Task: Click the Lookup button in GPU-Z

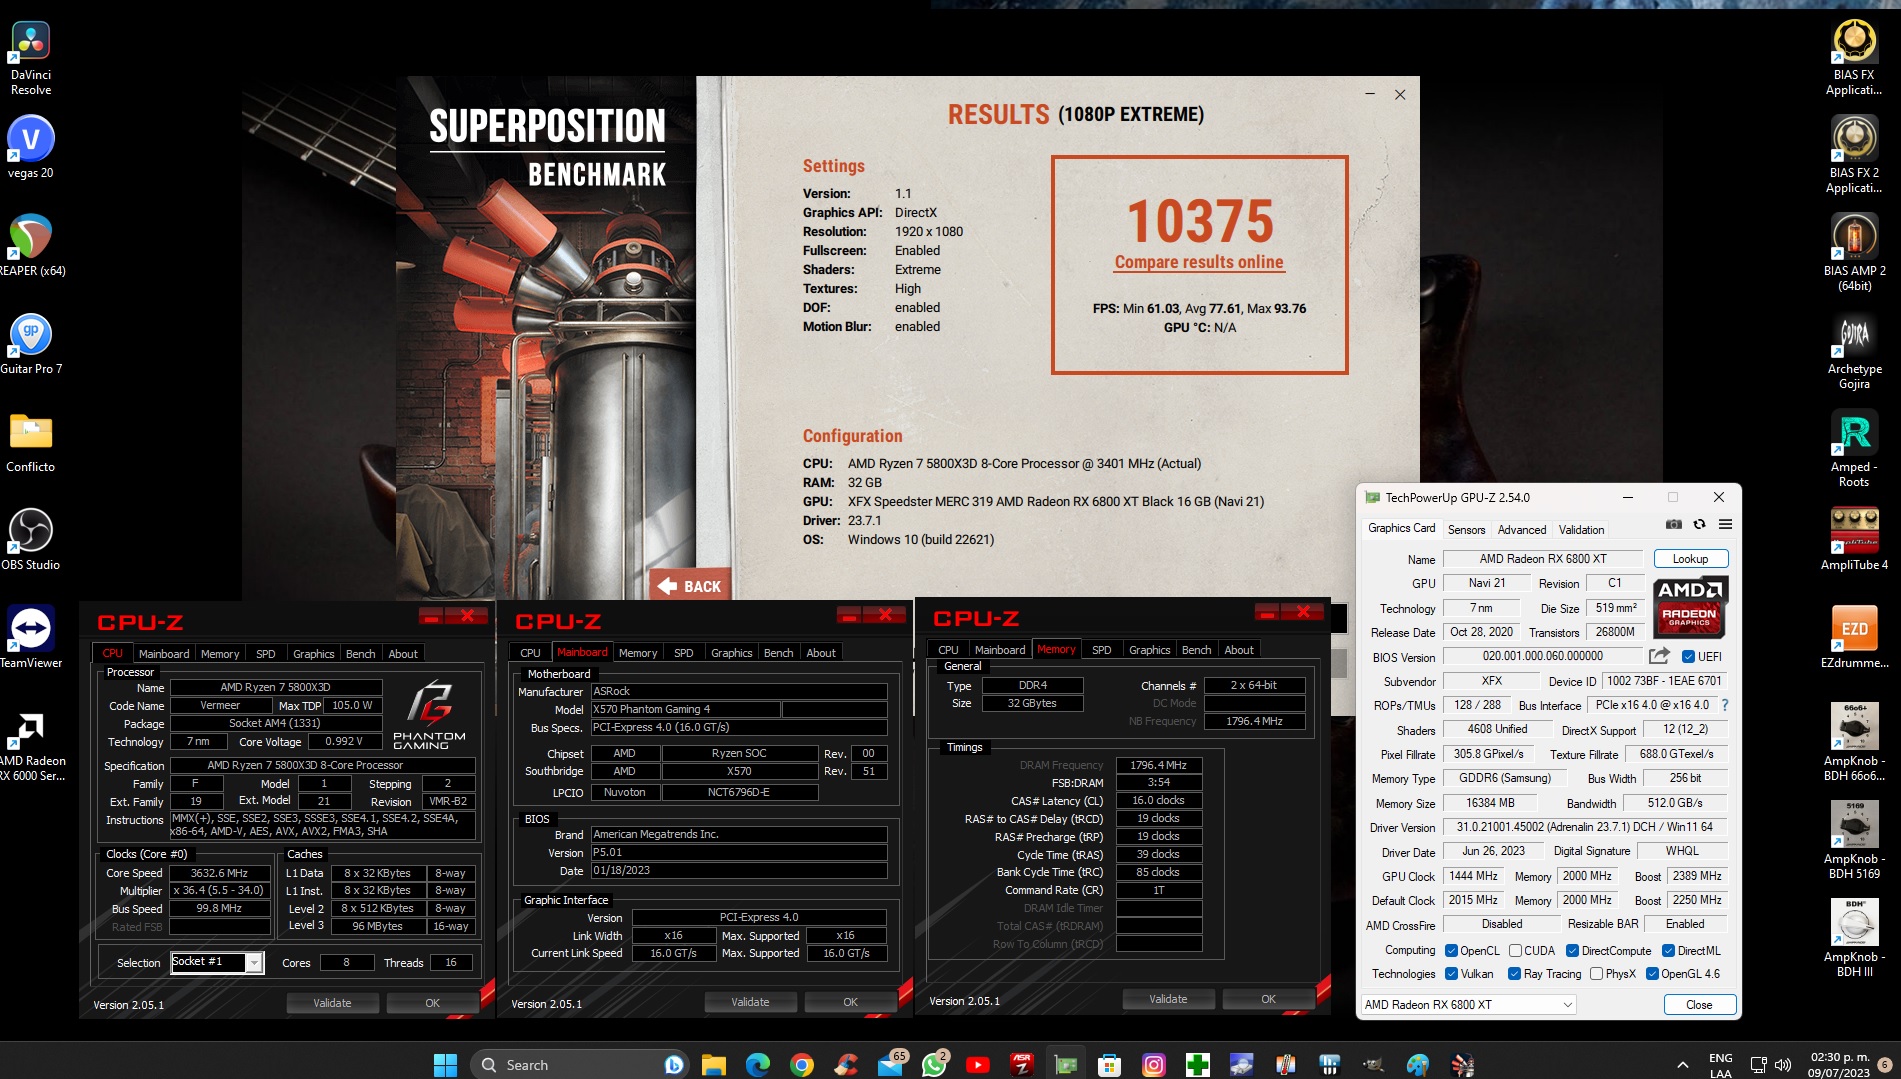Action: pyautogui.click(x=1690, y=559)
